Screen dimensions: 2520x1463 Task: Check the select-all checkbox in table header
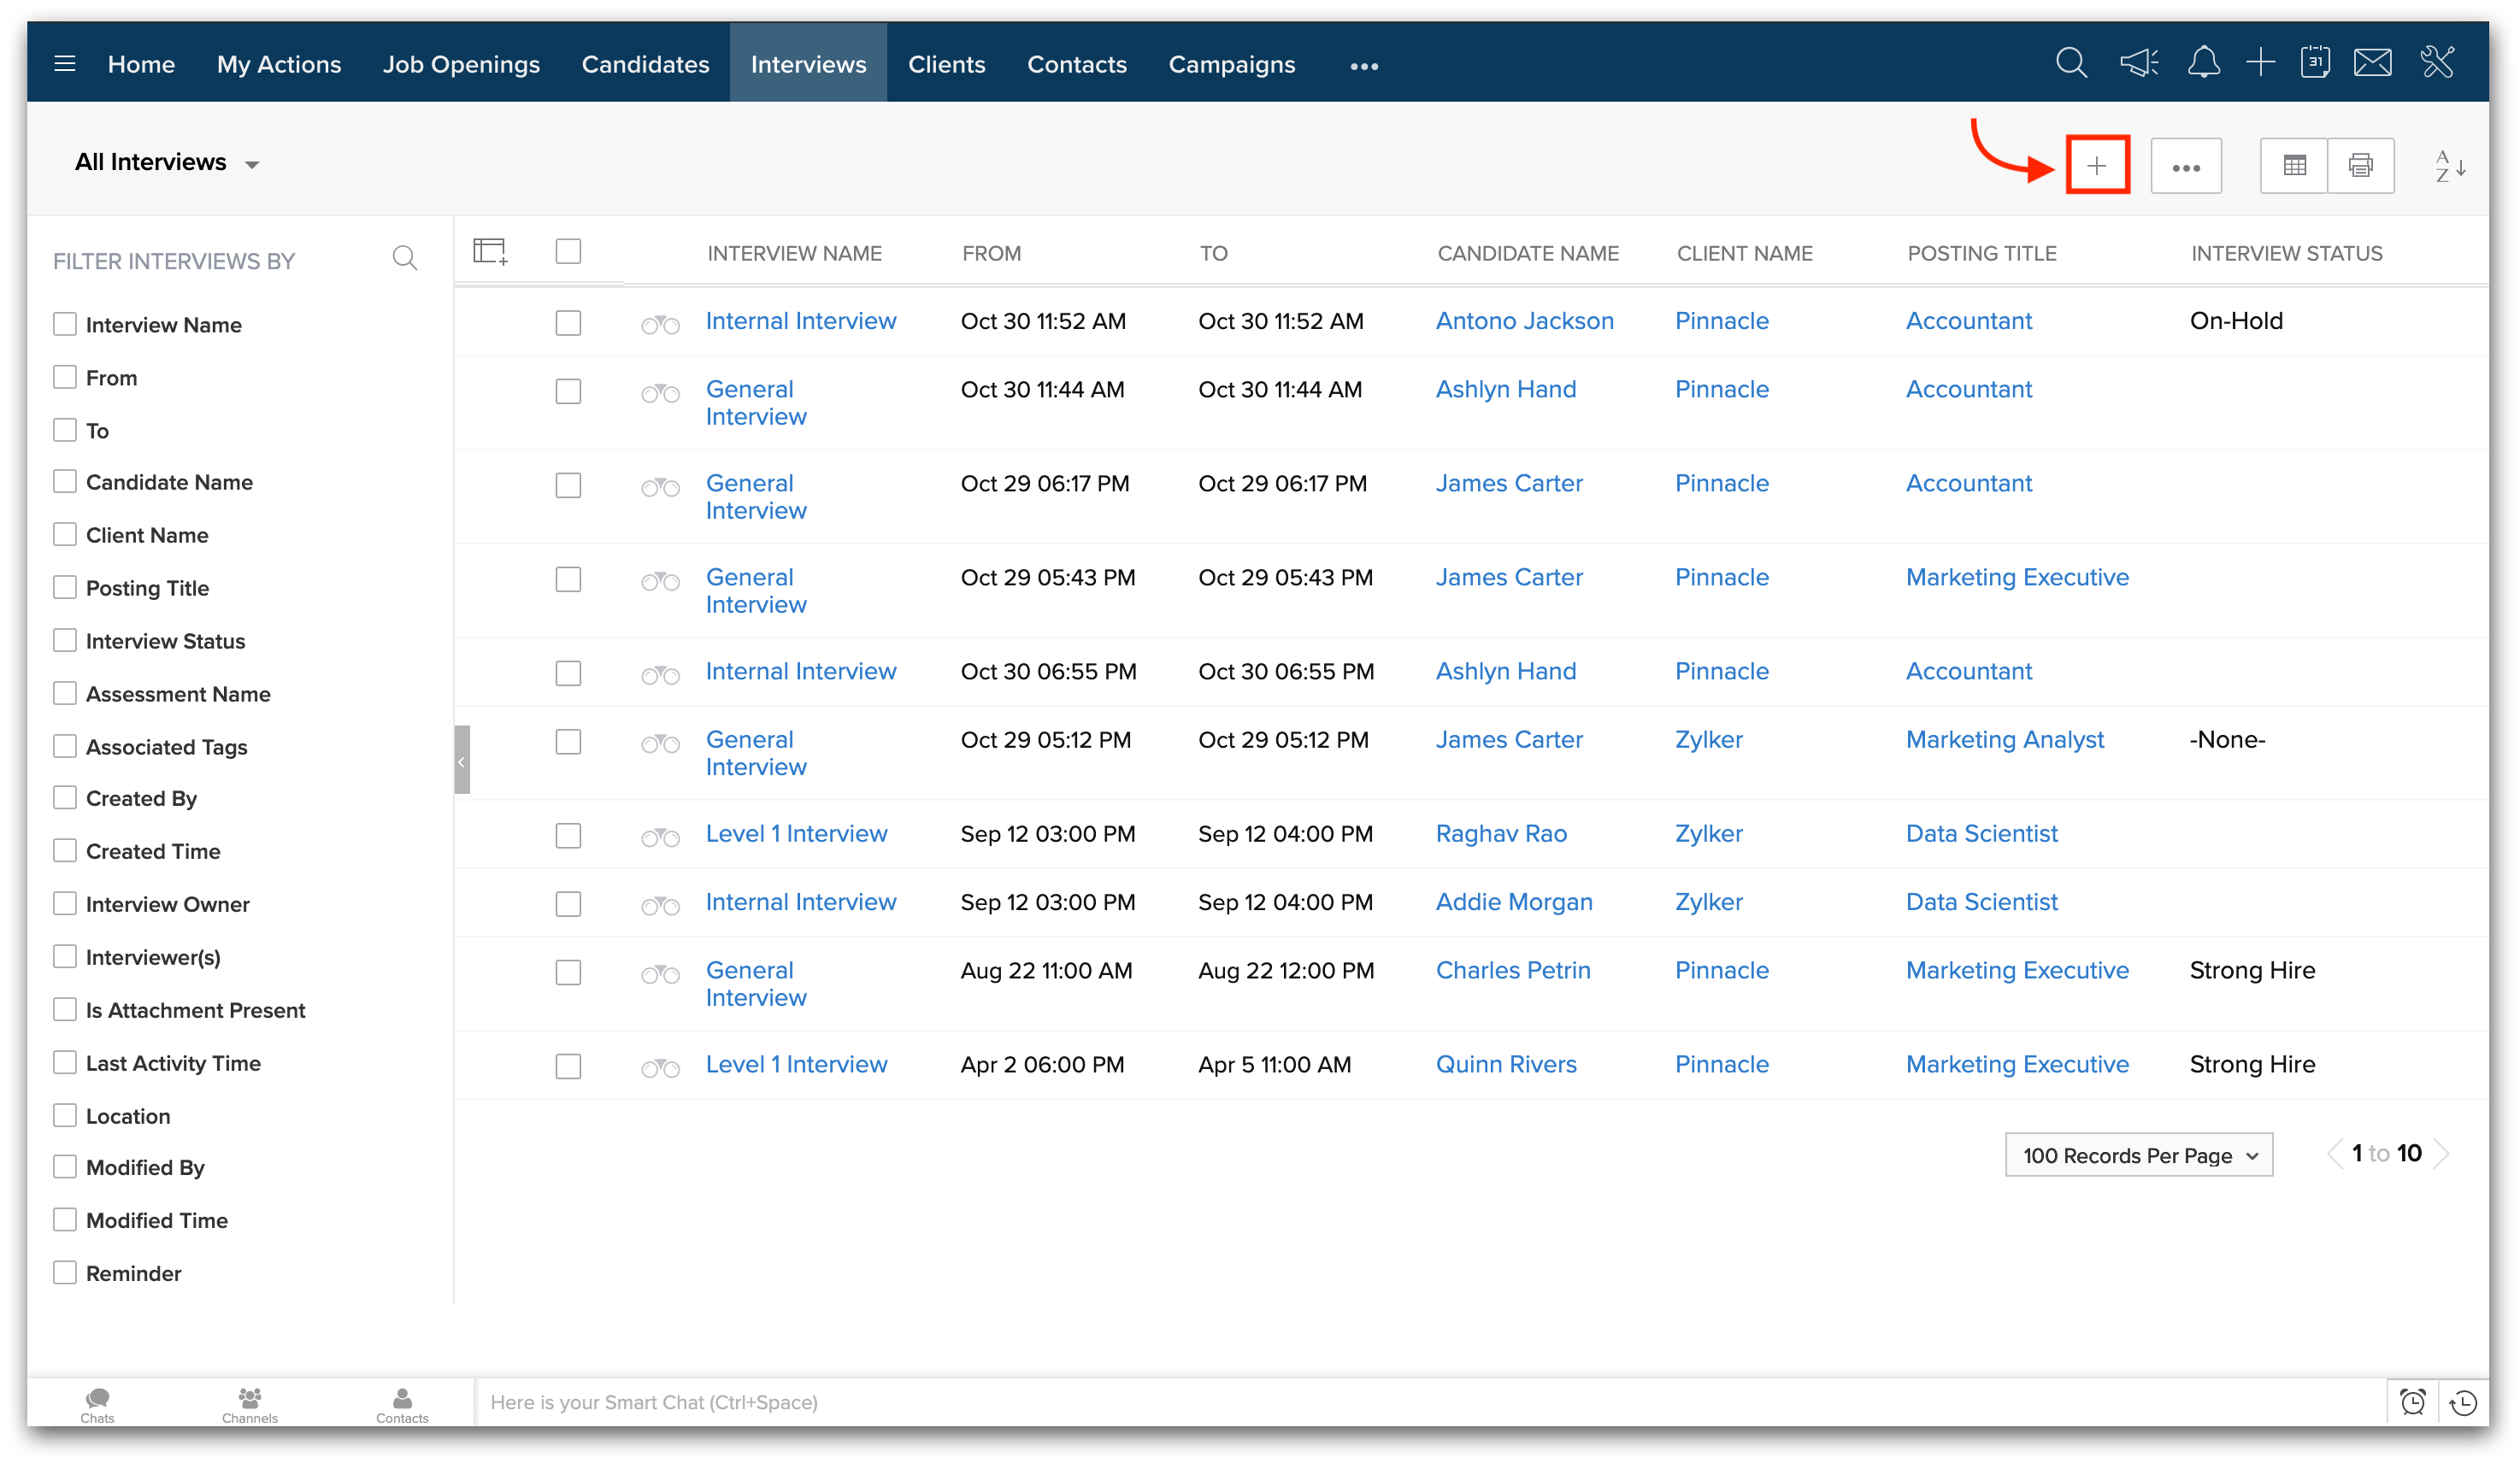[x=568, y=252]
